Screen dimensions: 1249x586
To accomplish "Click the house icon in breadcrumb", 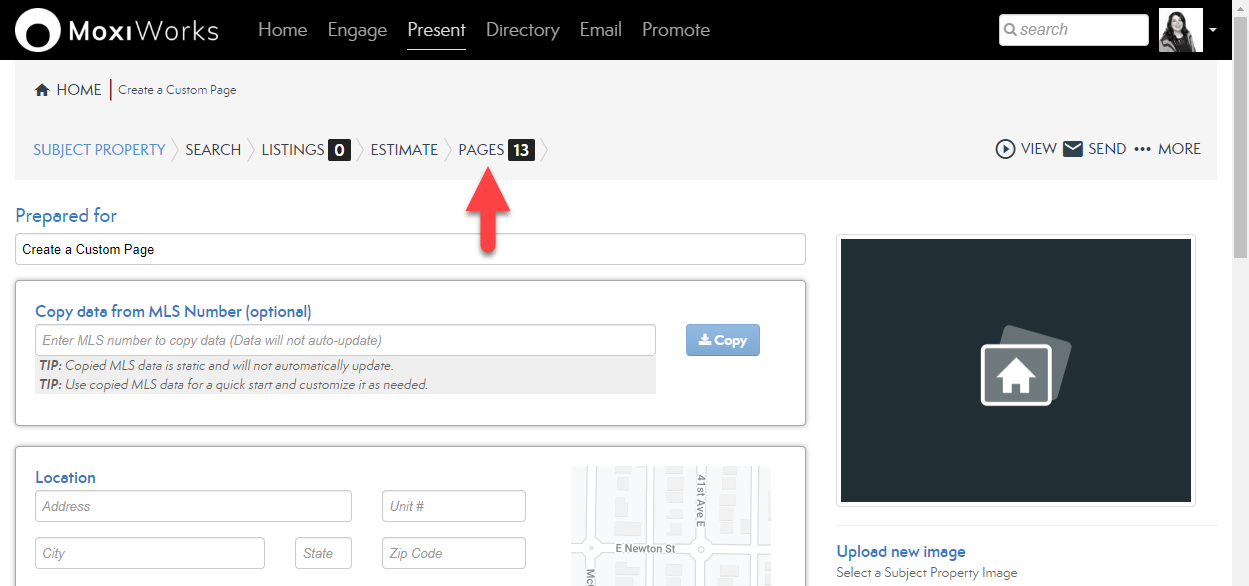I will (x=42, y=90).
